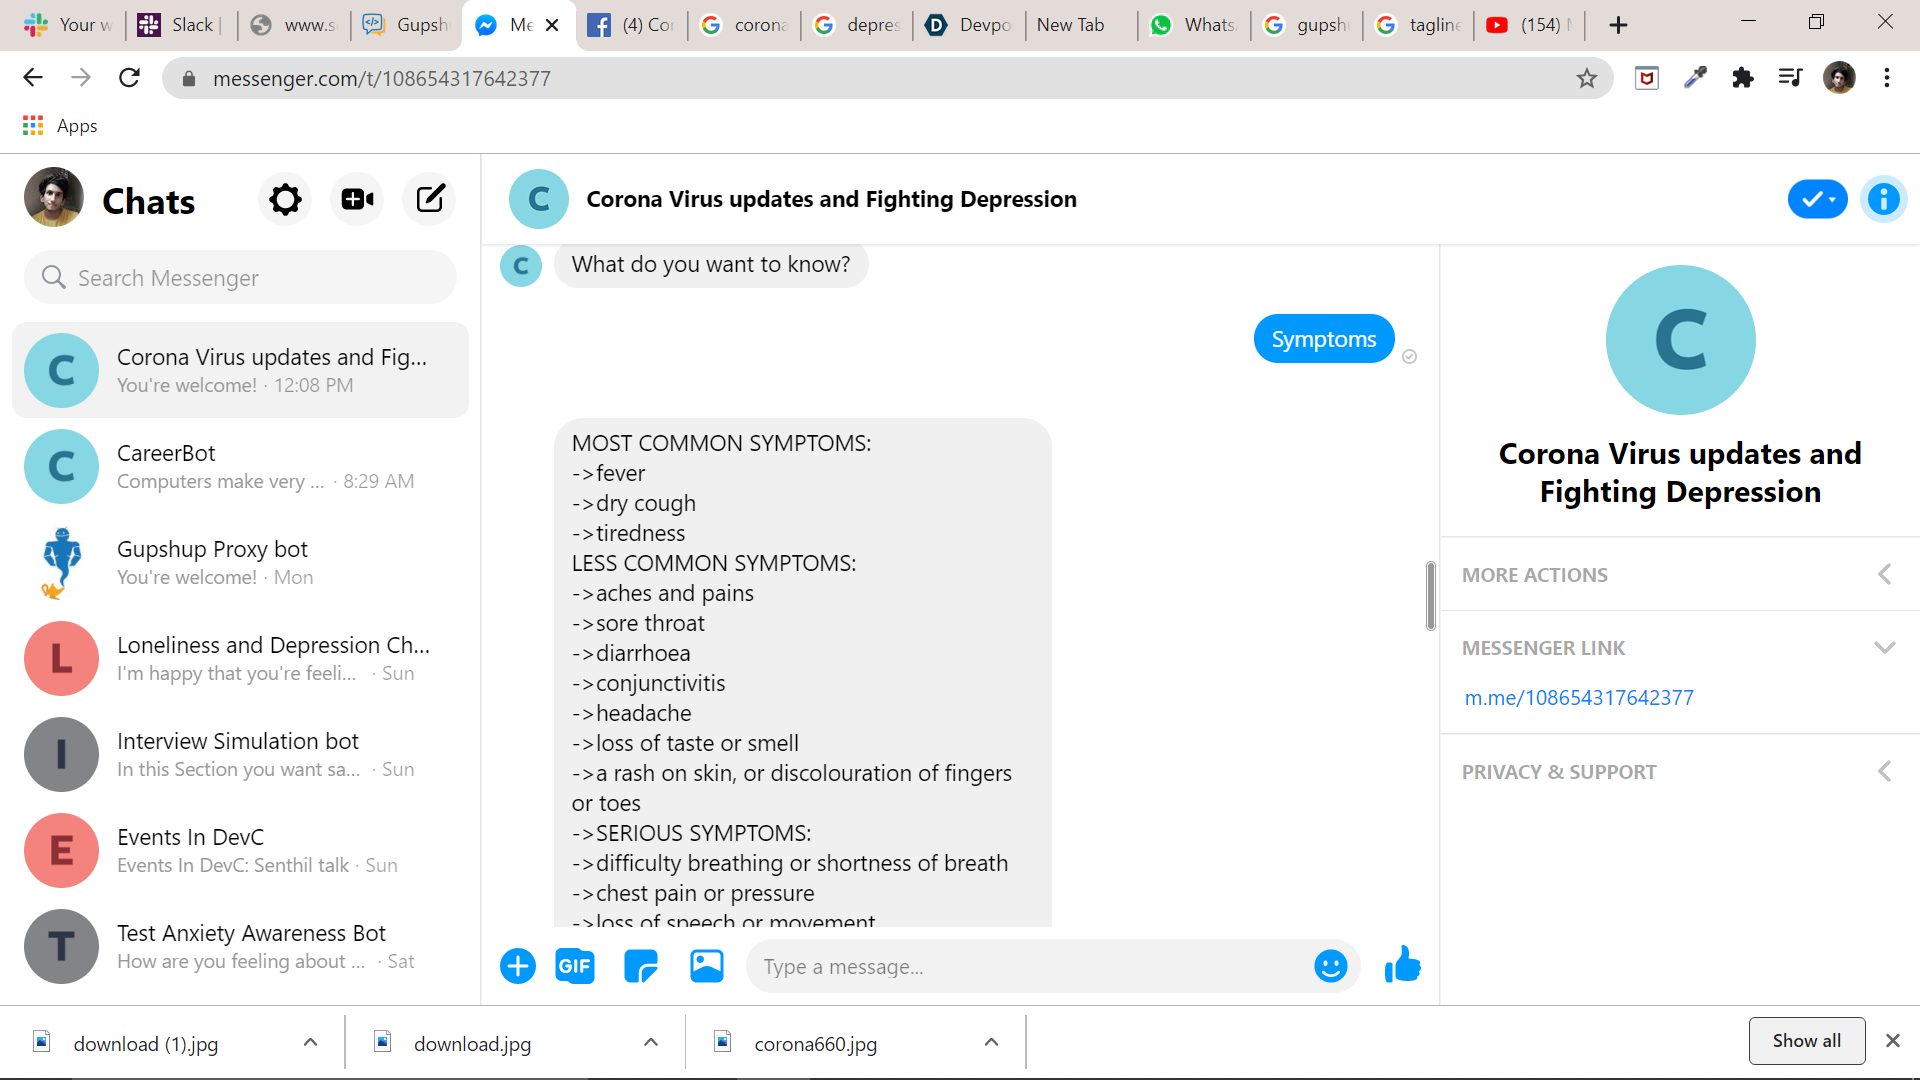Click Show all downloads button
This screenshot has width=1920, height=1080.
1806,1041
